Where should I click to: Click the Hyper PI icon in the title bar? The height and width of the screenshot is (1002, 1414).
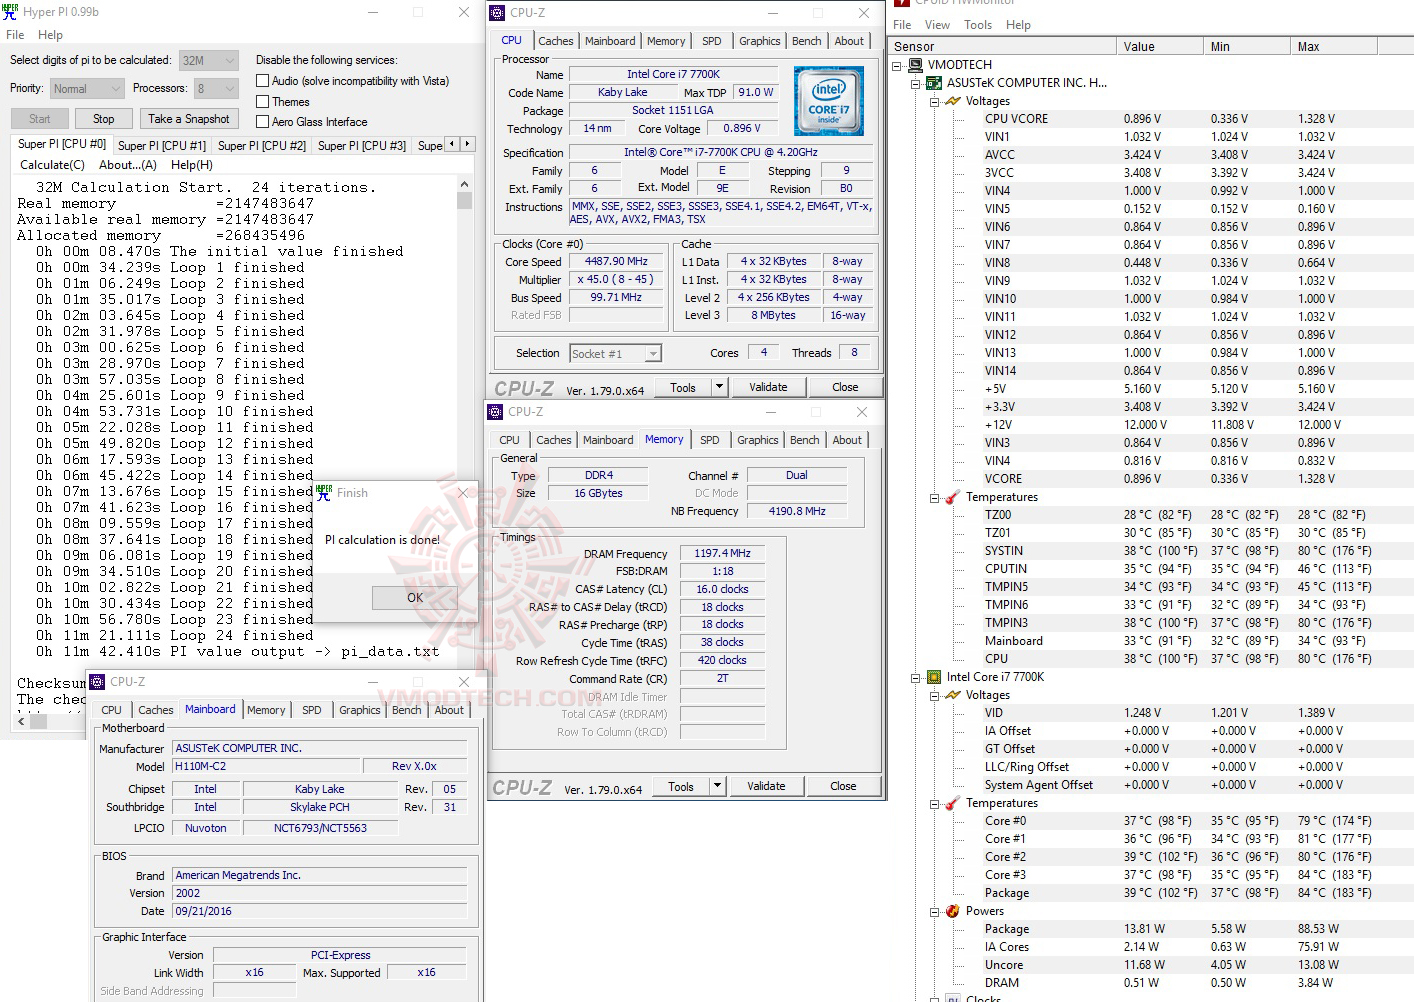[x=10, y=11]
